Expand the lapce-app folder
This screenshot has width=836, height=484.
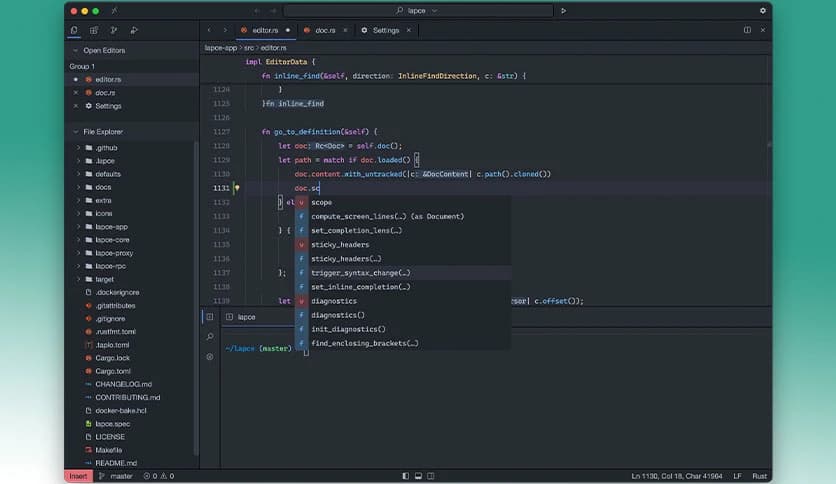(x=110, y=227)
